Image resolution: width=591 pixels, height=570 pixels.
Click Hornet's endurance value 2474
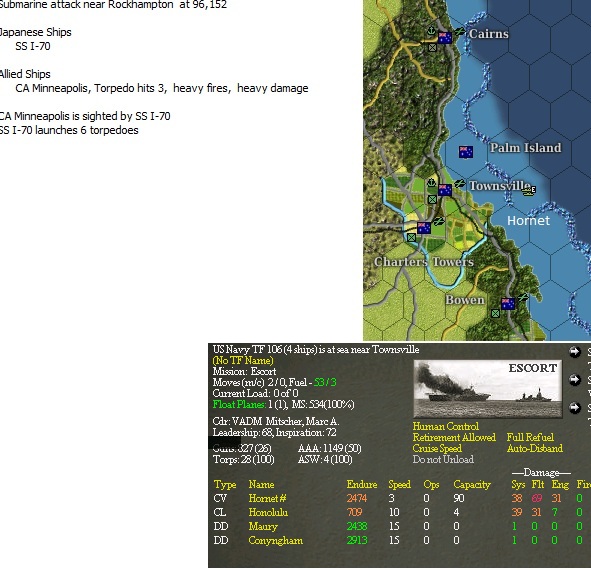click(x=357, y=498)
